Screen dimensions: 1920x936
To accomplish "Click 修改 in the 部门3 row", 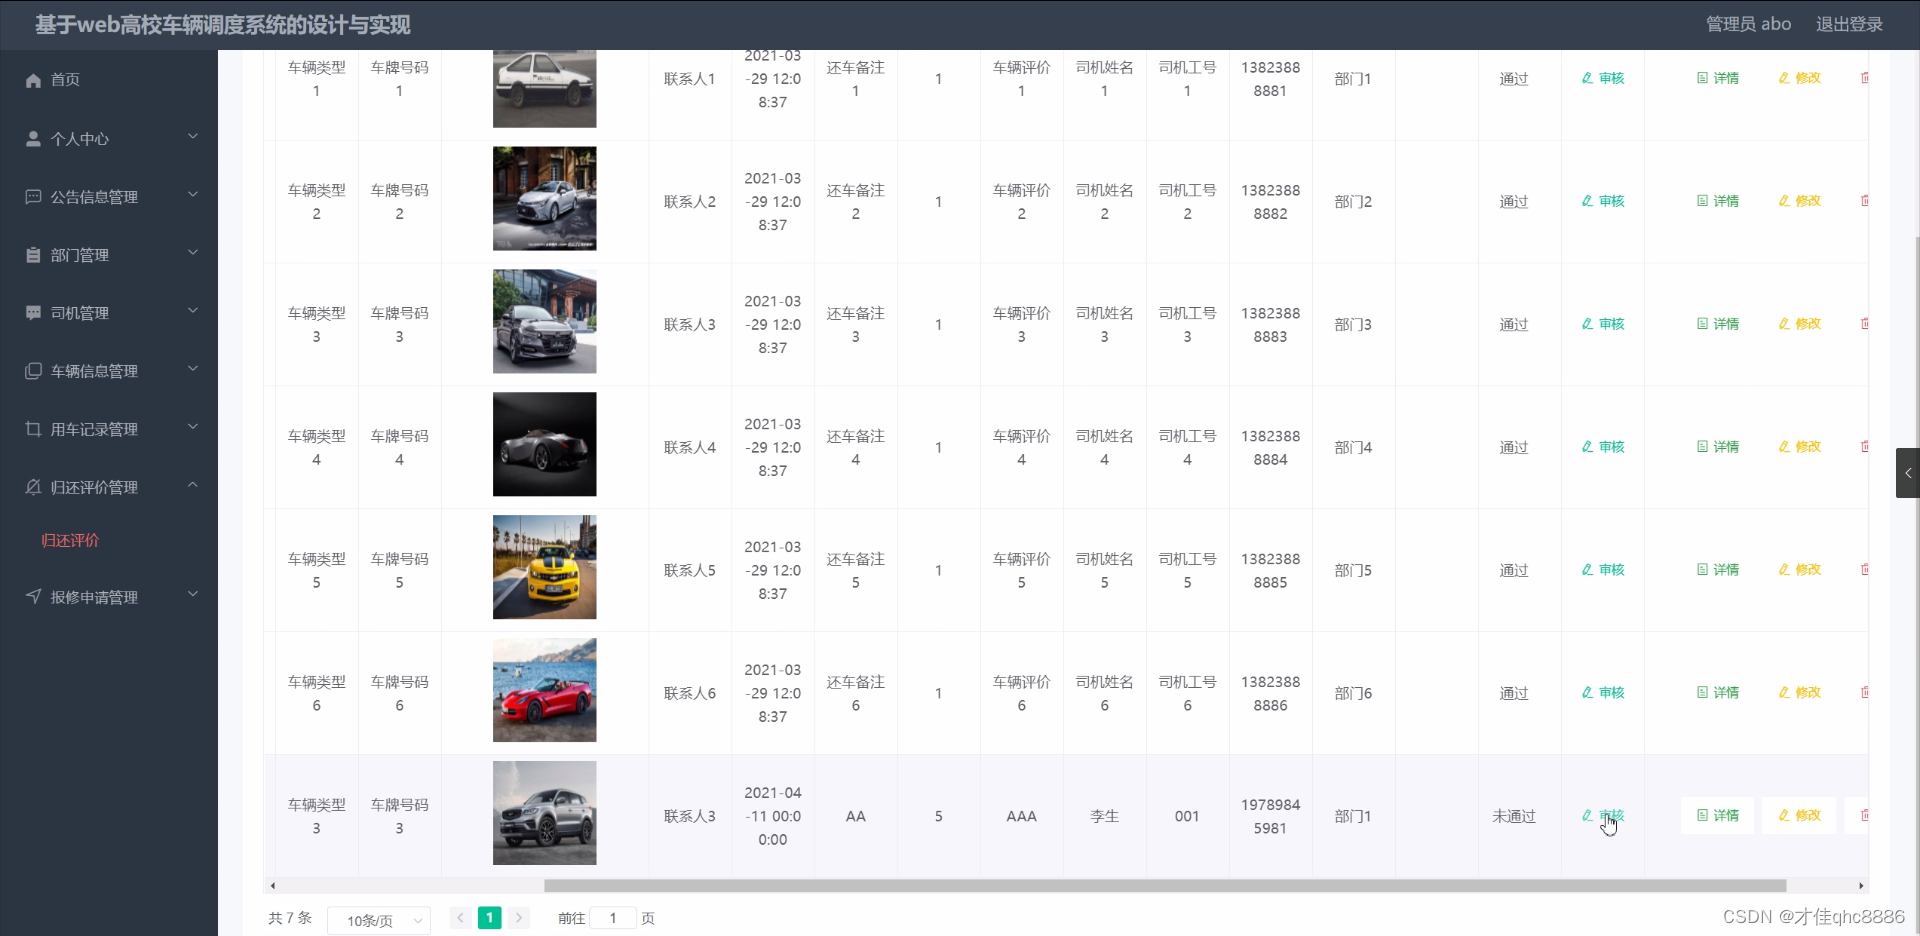I will [x=1800, y=324].
